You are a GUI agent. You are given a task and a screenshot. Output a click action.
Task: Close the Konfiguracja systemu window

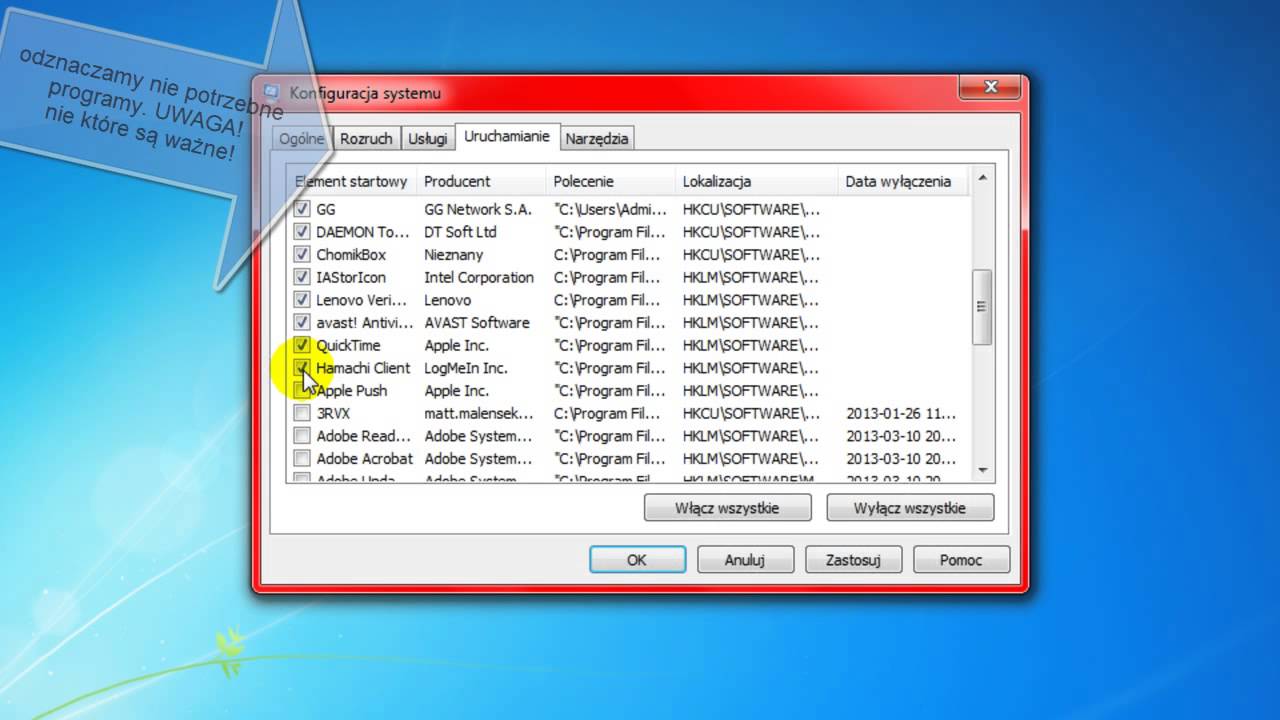click(x=990, y=88)
